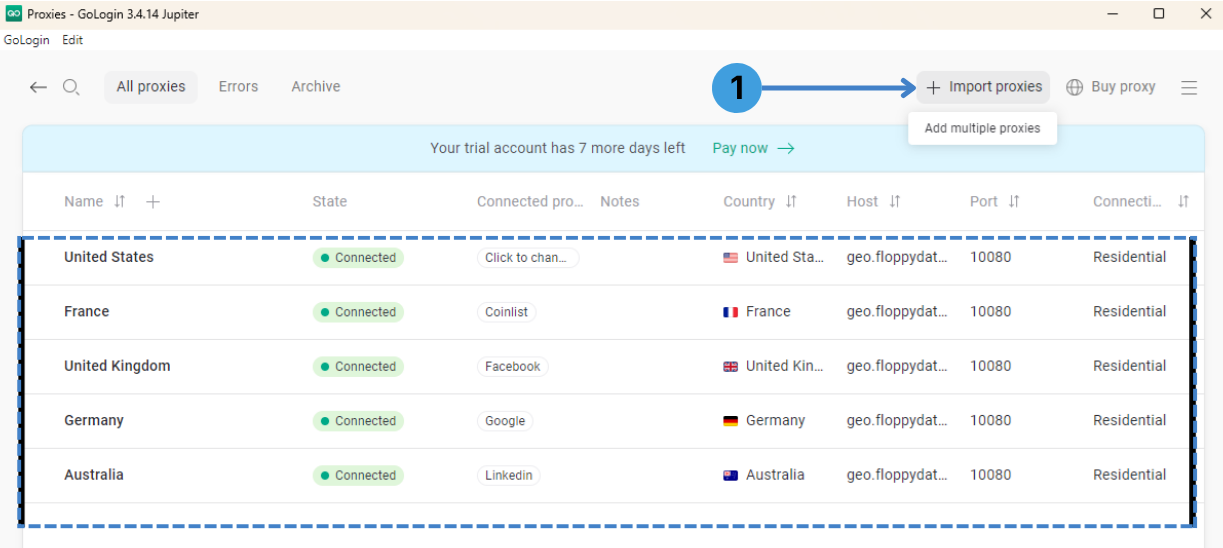Open the hamburger menu icon
Viewport: 1223px width, 548px height.
(1189, 88)
